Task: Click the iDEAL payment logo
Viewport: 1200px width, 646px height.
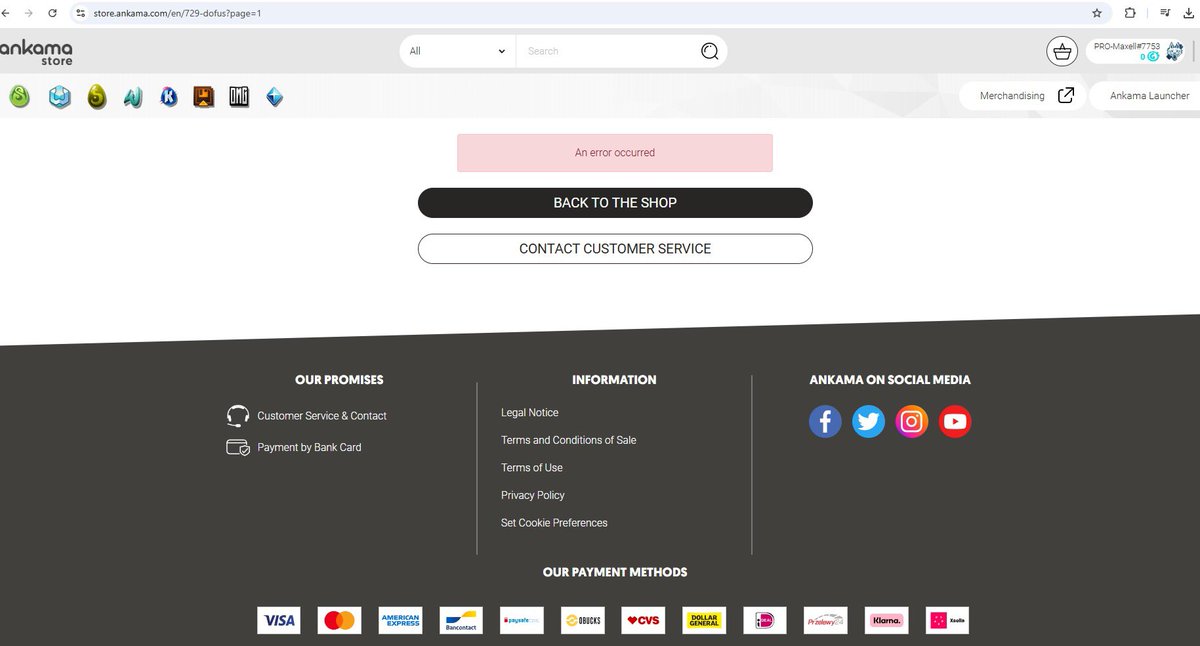Action: [x=765, y=620]
